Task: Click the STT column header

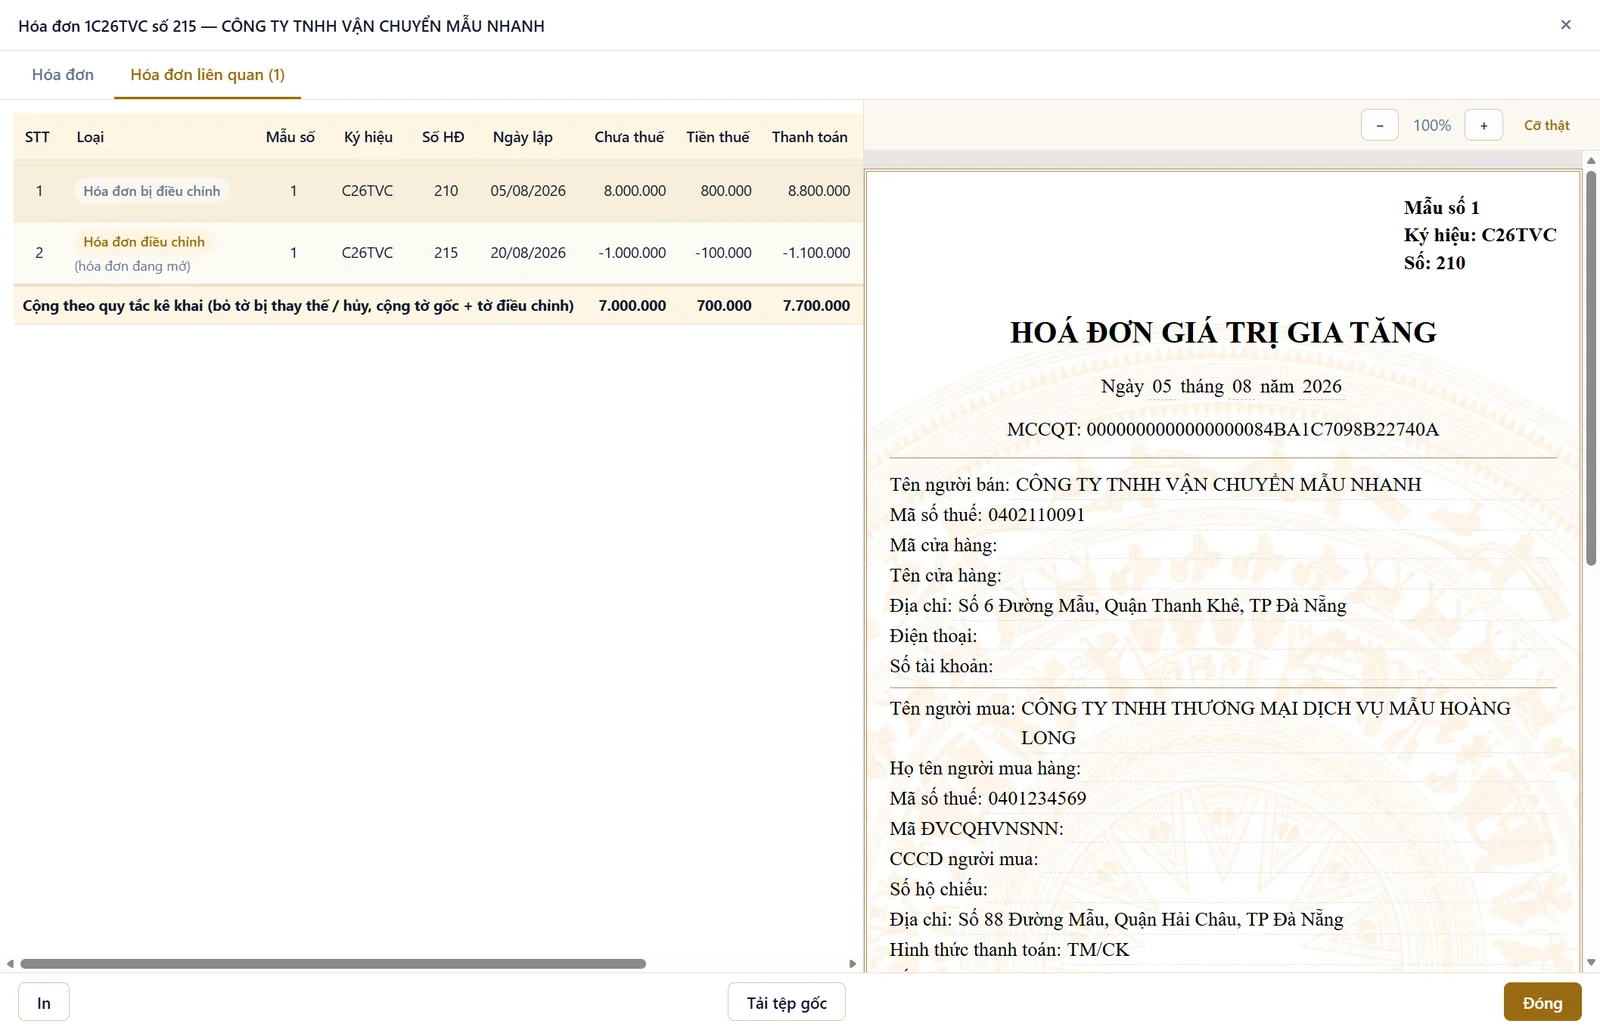Action: [37, 137]
